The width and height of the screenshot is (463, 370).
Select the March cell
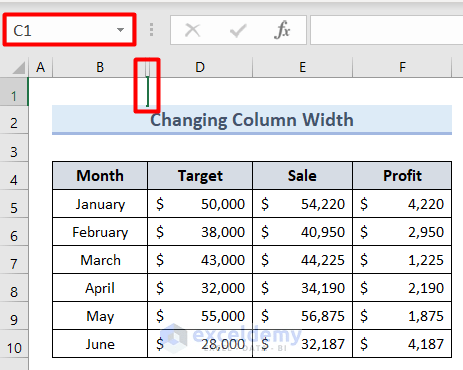100,260
